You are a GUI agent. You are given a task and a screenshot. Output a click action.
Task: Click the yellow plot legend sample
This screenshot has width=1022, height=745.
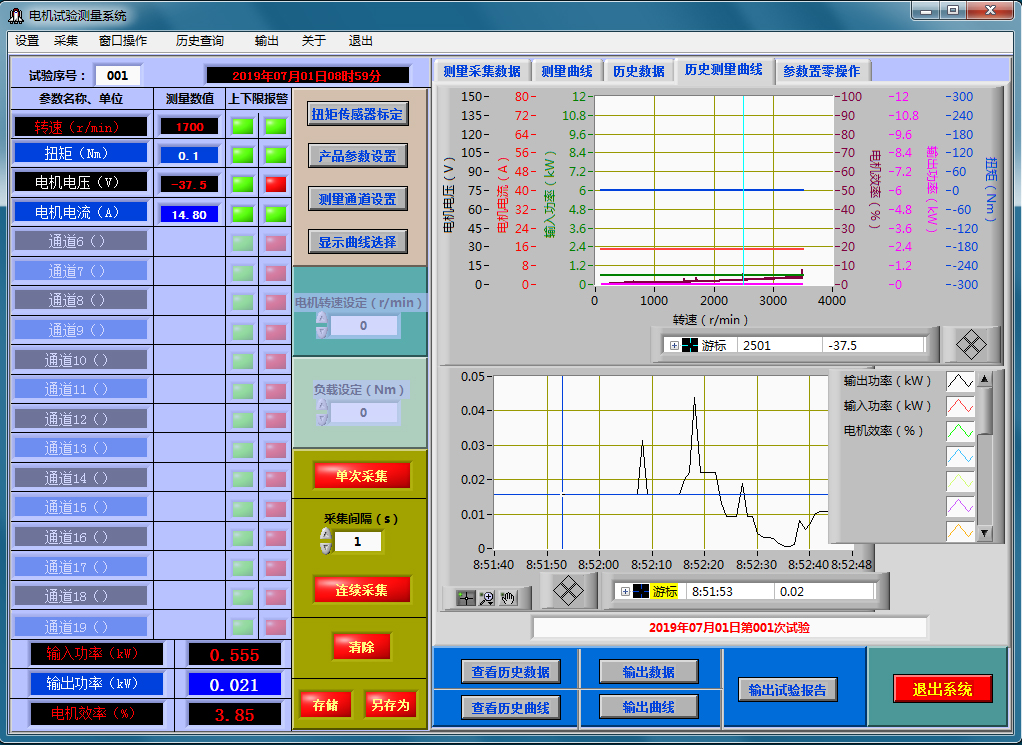pos(959,481)
